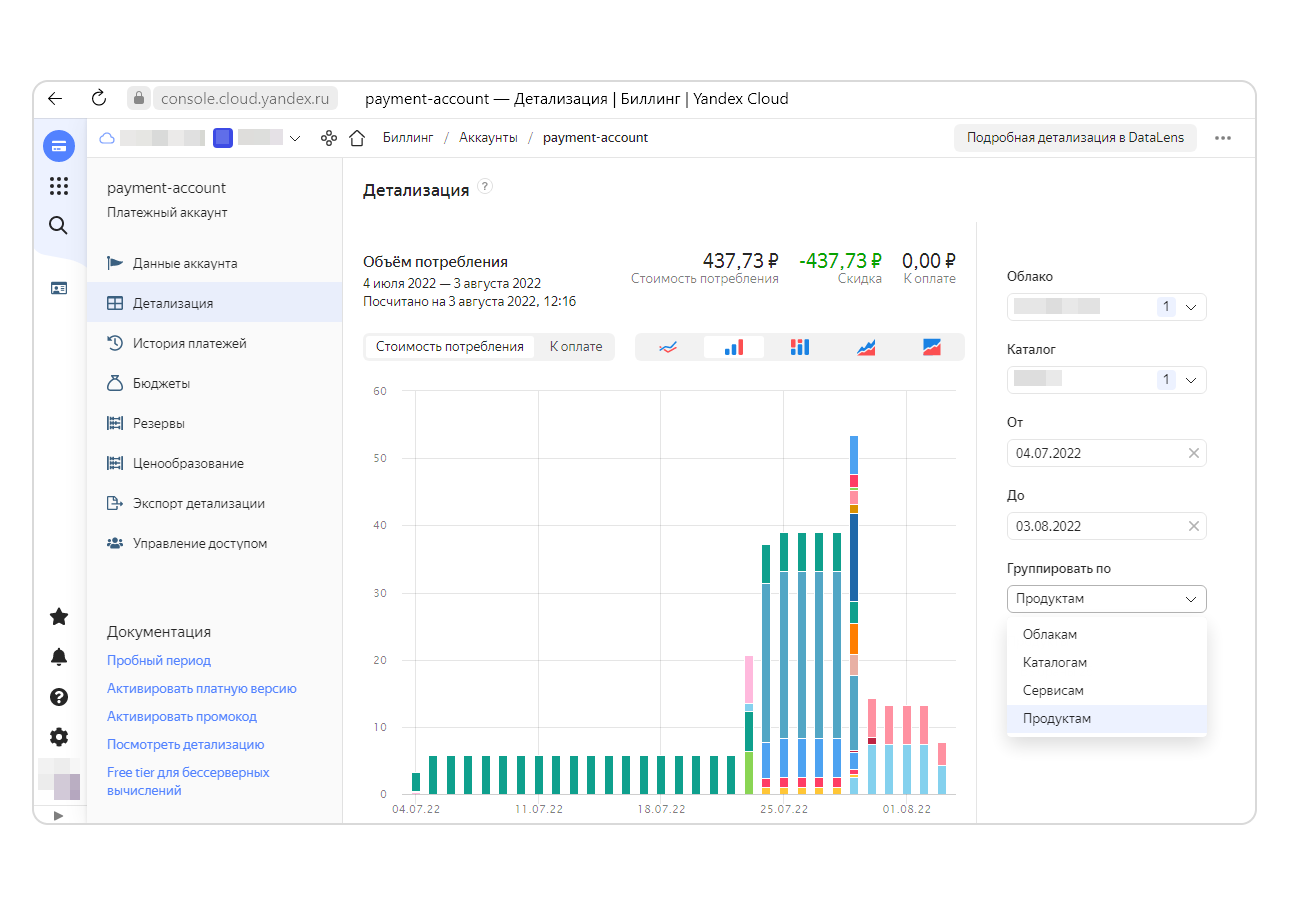Go to home icon in breadcrumb

point(357,138)
